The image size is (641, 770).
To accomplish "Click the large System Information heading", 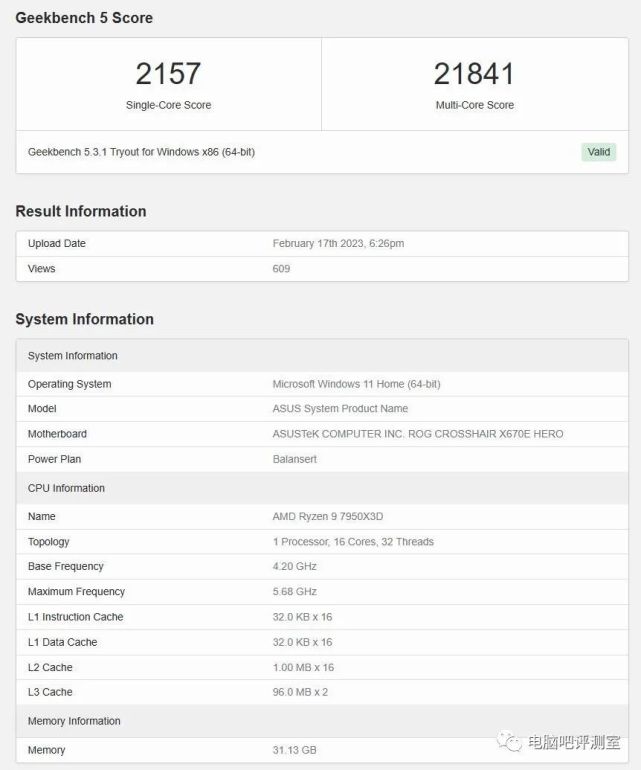I will point(84,319).
